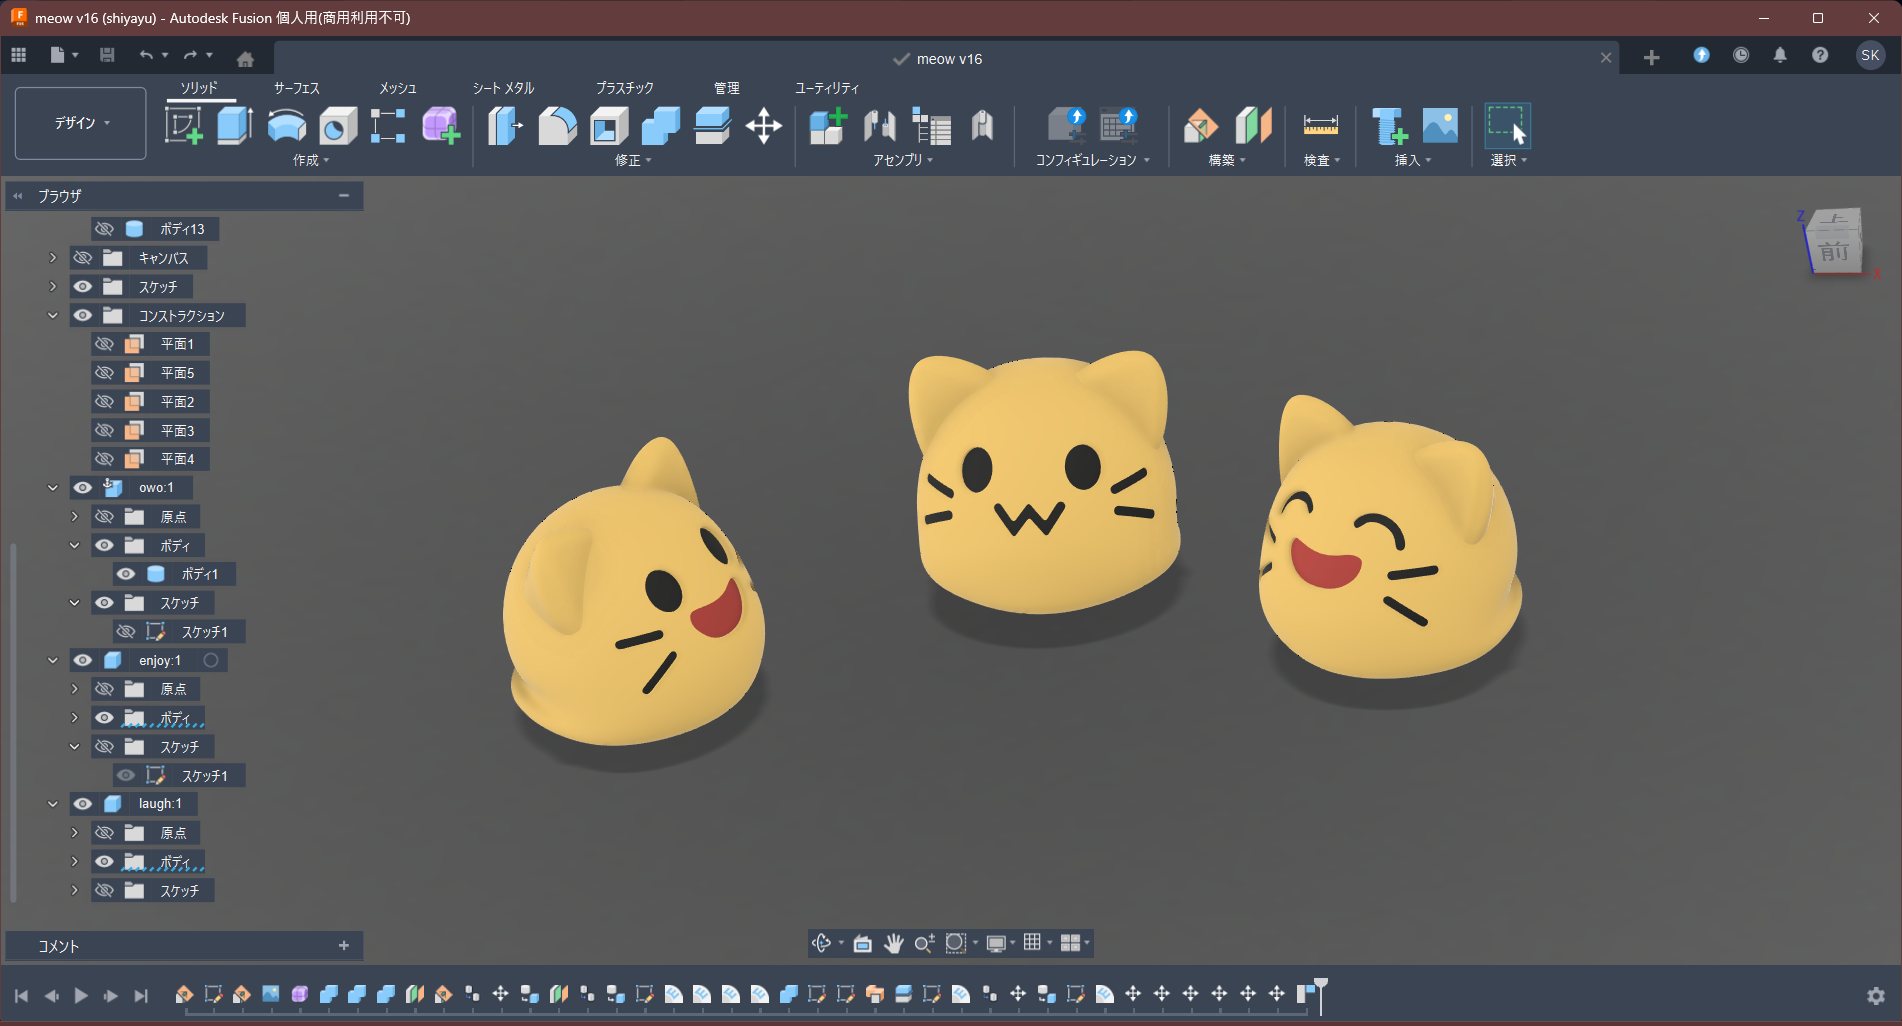Click the Extrude tool icon
1902x1026 pixels.
coord(234,126)
